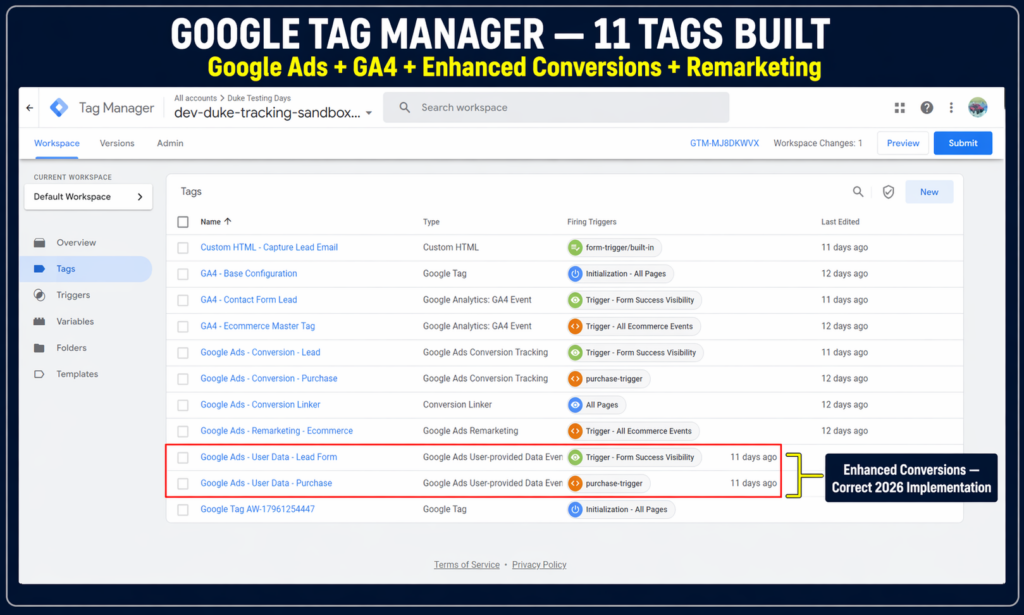Click the Triggers sidebar icon
The height and width of the screenshot is (615, 1024).
click(x=39, y=295)
